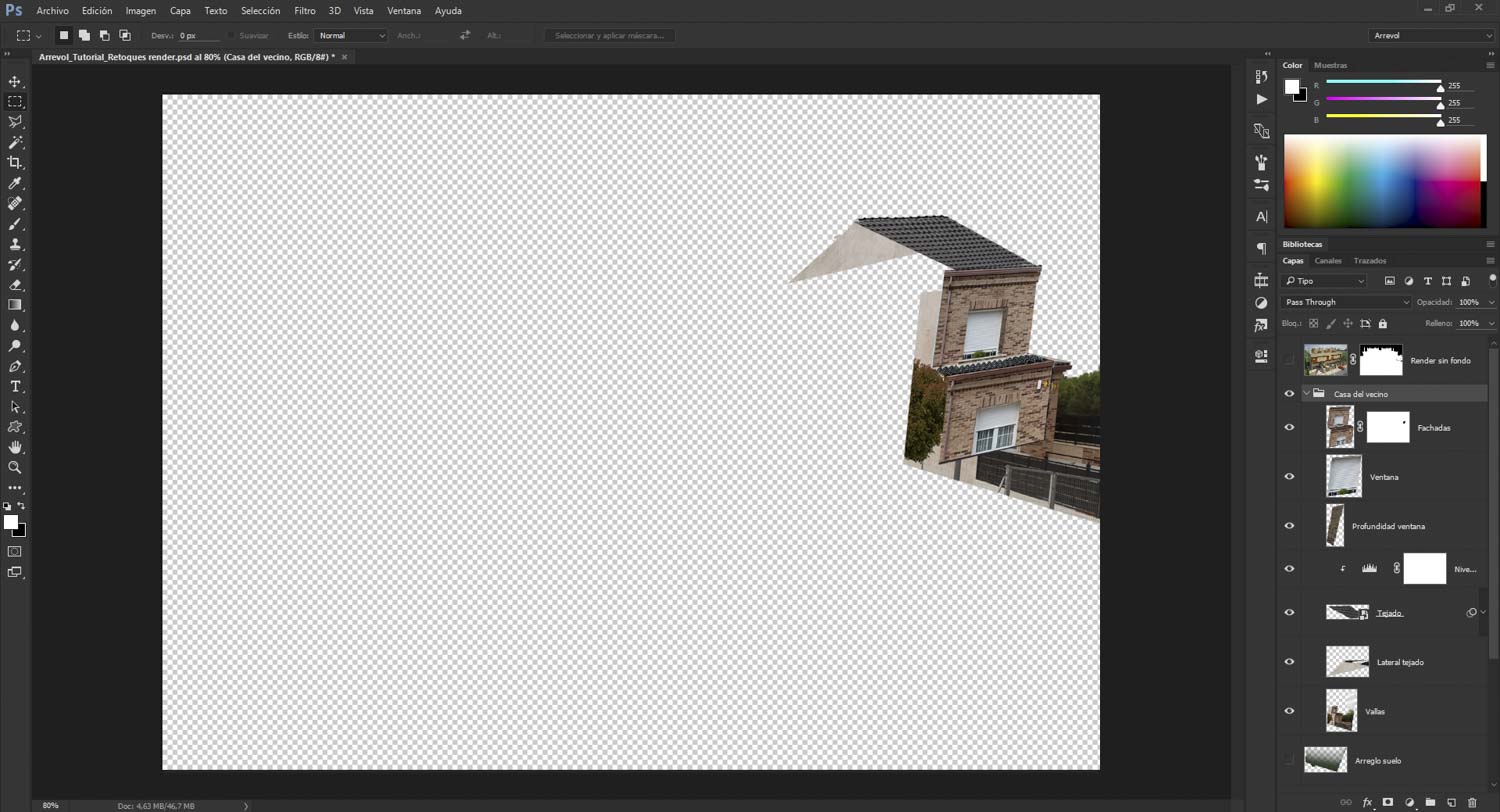
Task: Open the Ventana menu
Action: click(404, 11)
